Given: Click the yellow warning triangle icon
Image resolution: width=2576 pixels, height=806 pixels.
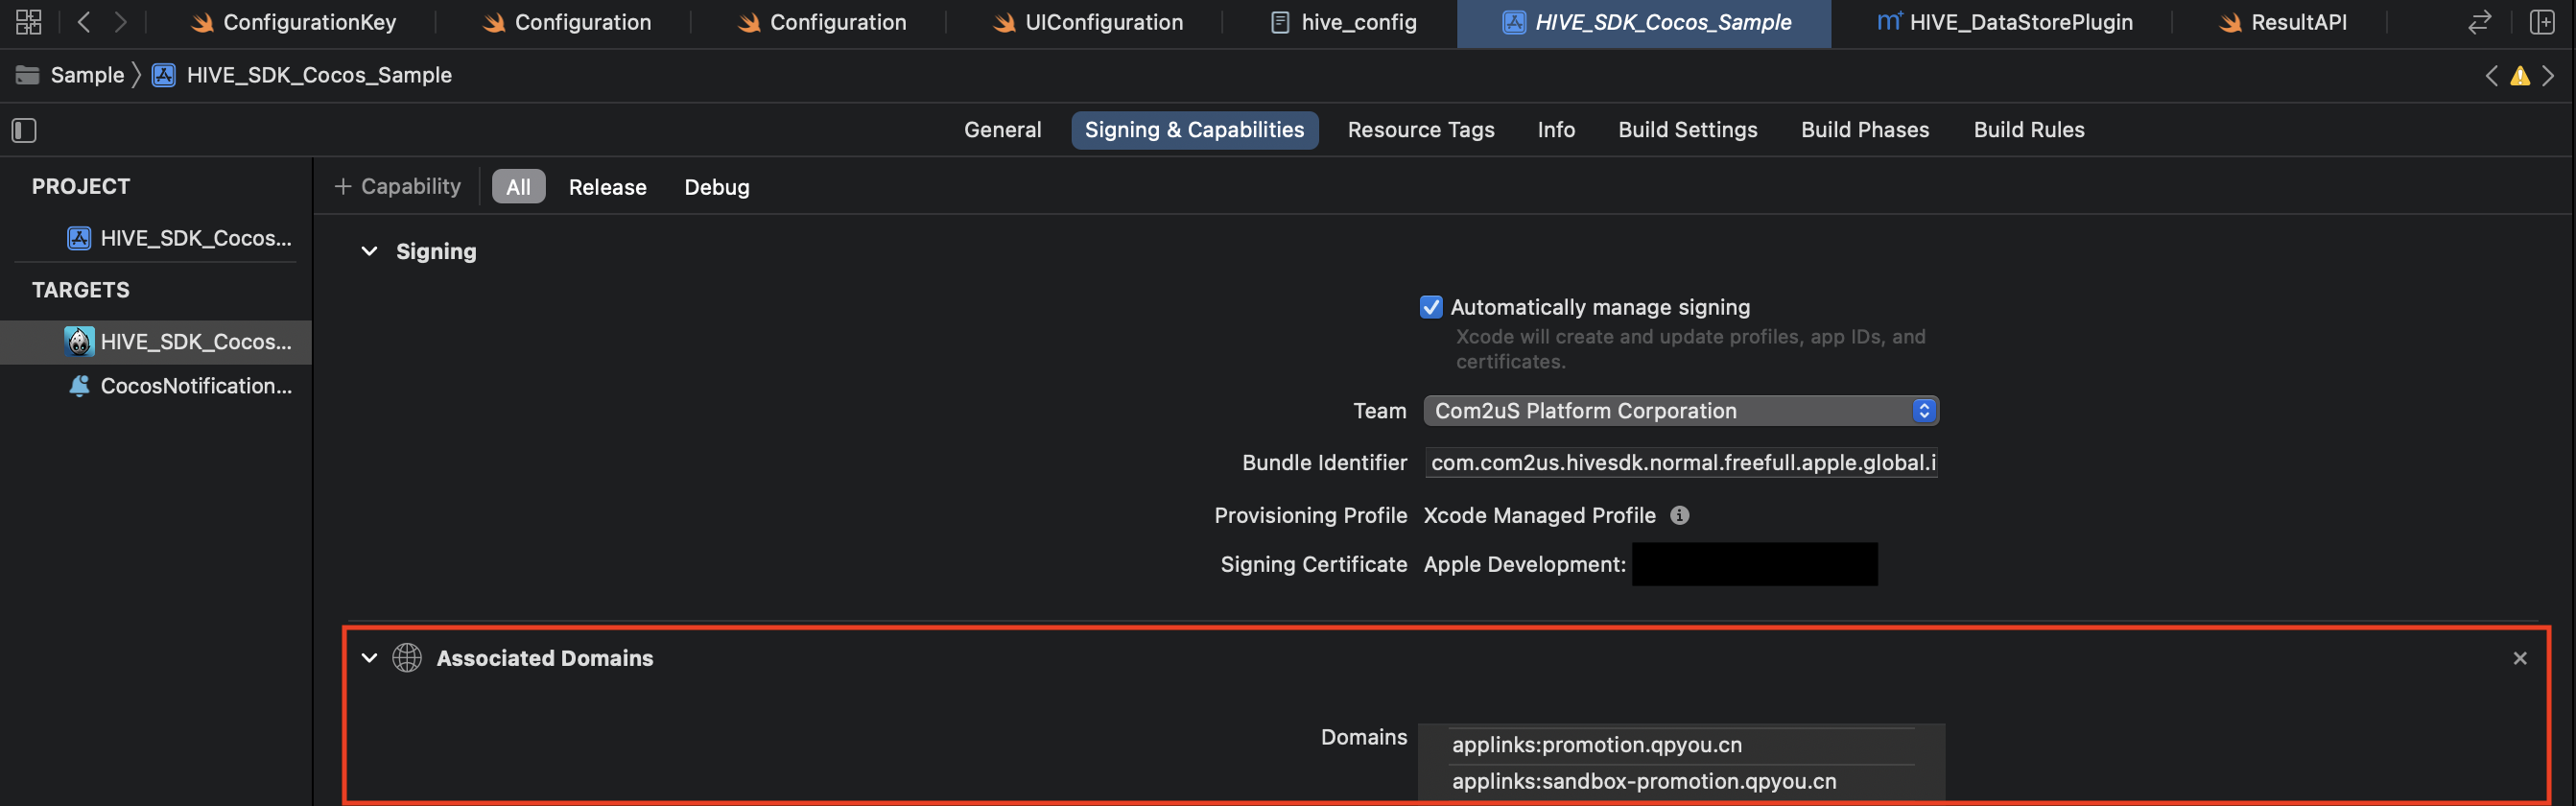Looking at the screenshot, I should click(x=2520, y=76).
